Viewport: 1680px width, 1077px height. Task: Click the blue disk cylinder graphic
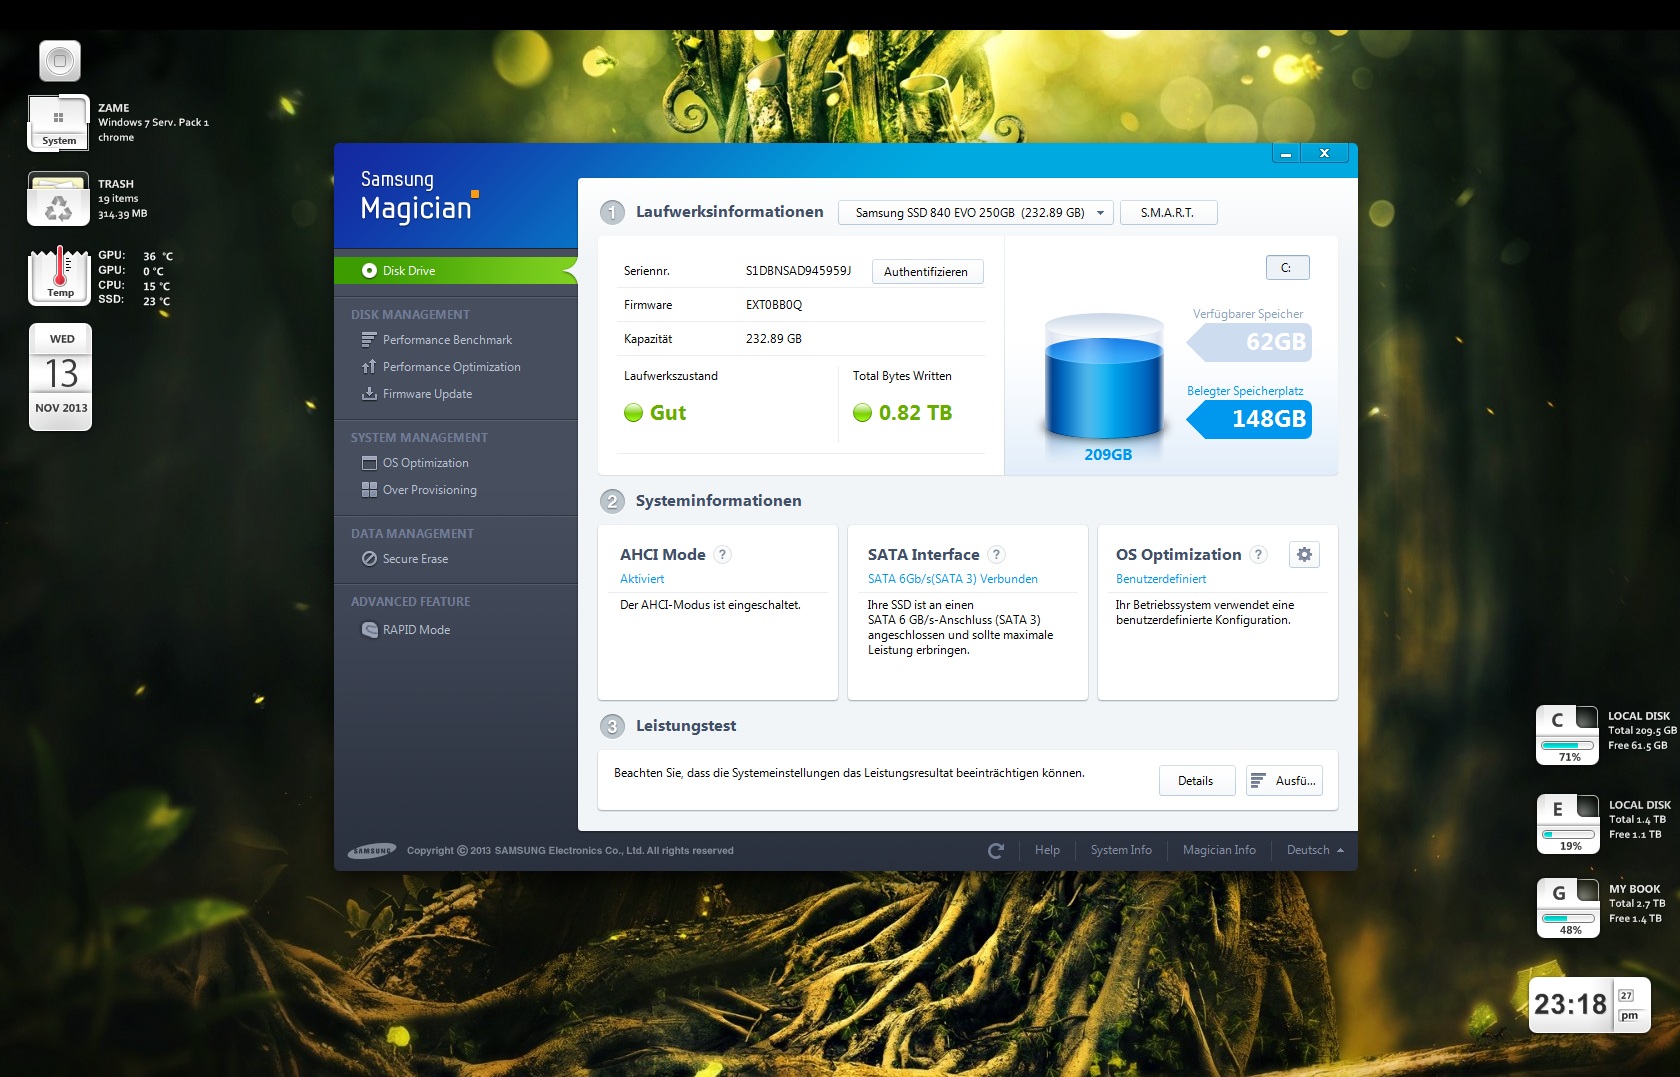click(1104, 377)
